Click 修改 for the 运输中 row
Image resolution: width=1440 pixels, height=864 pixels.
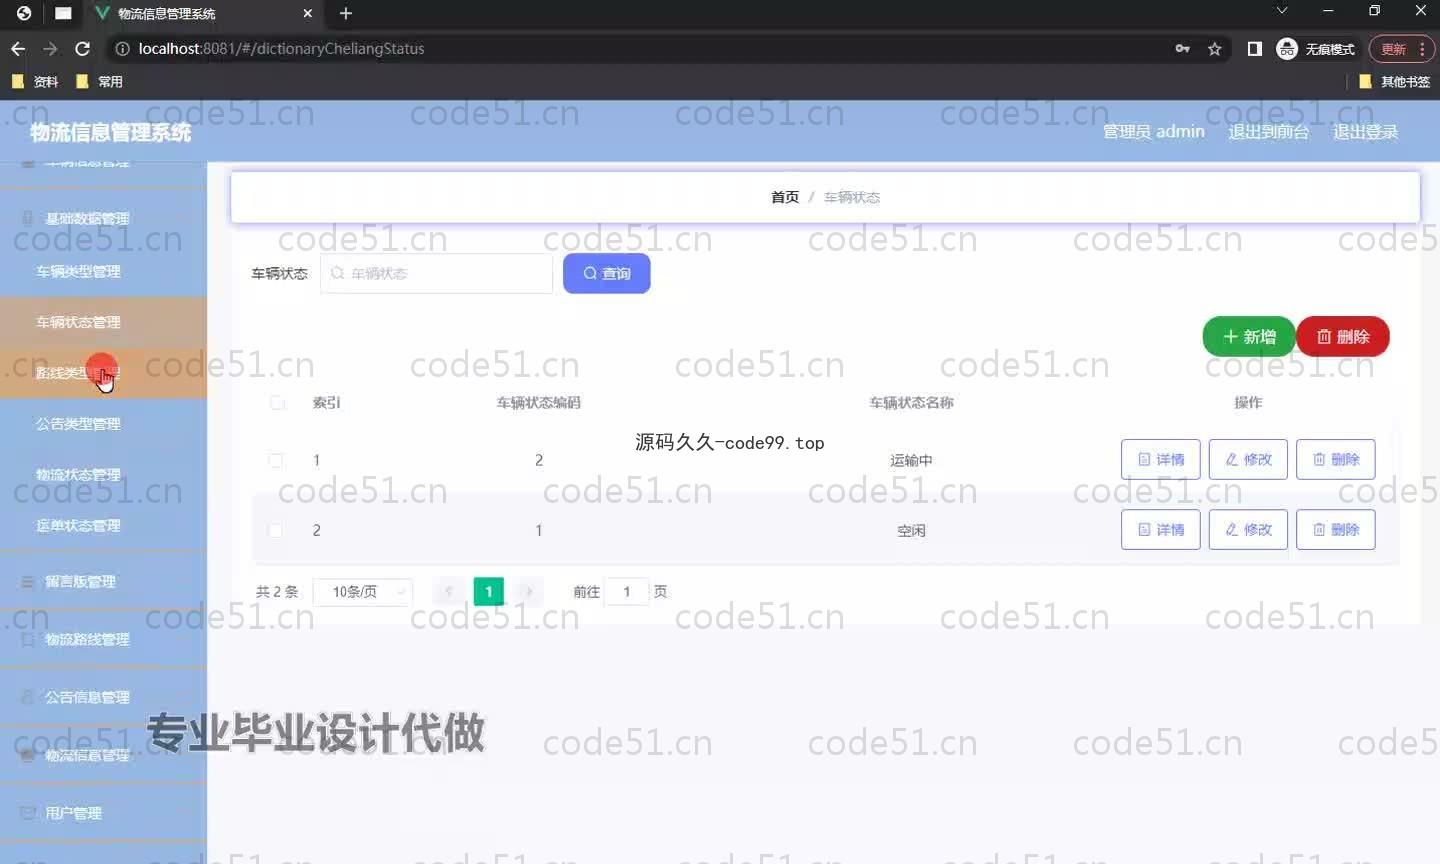pos(1248,459)
